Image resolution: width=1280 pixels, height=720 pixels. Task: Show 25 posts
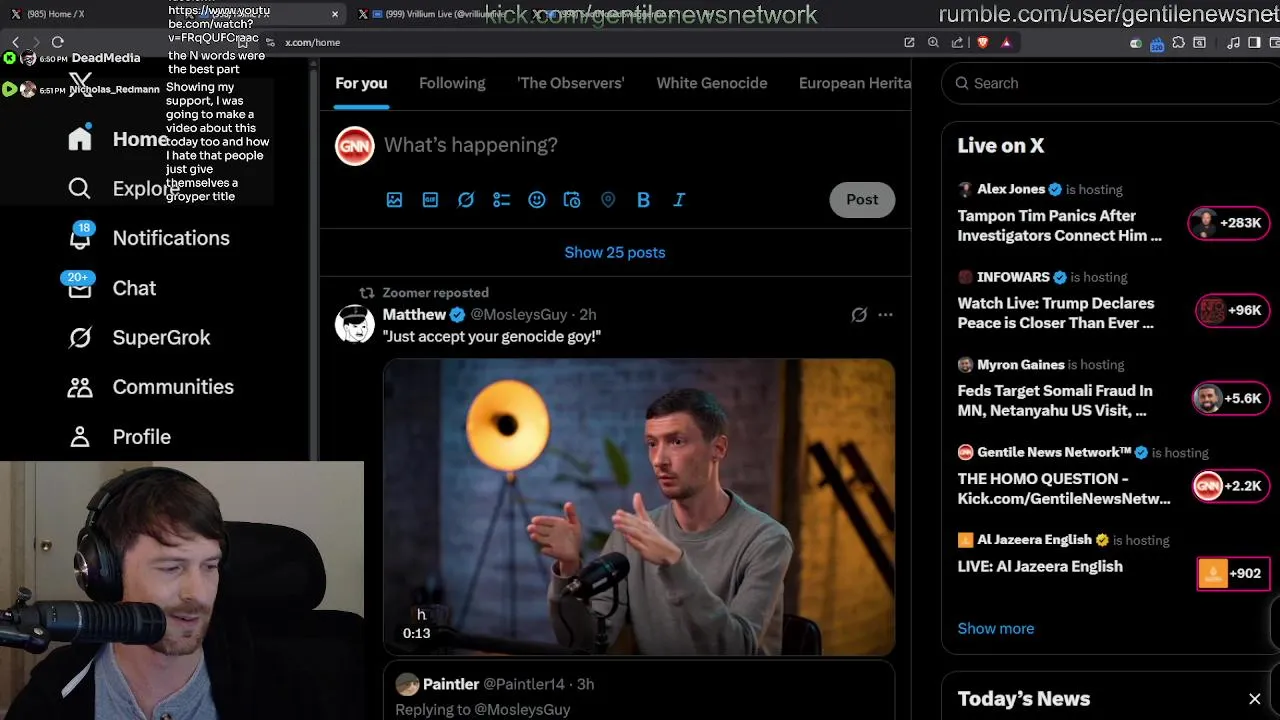point(615,252)
